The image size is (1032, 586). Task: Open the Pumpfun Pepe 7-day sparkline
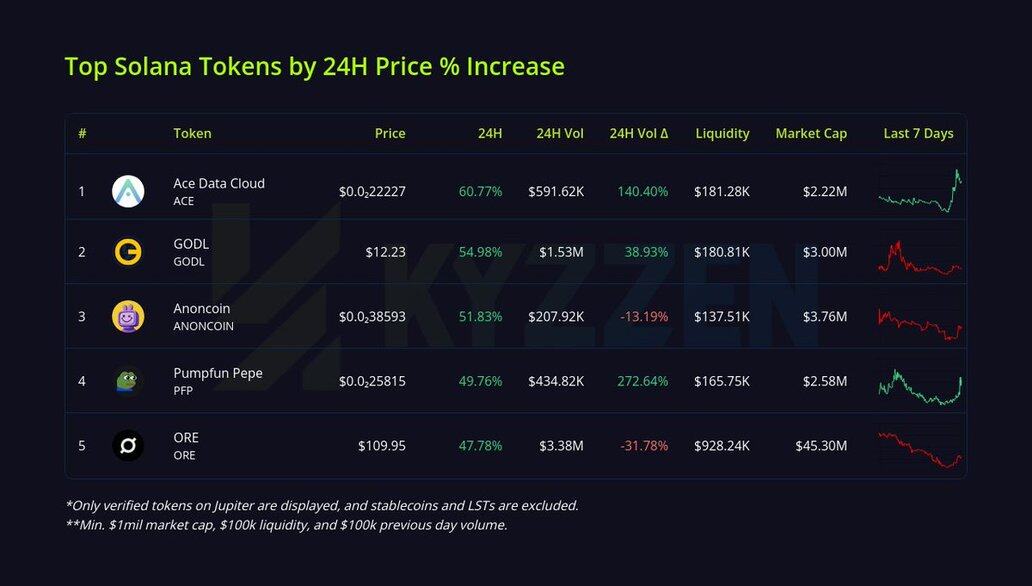(x=919, y=386)
